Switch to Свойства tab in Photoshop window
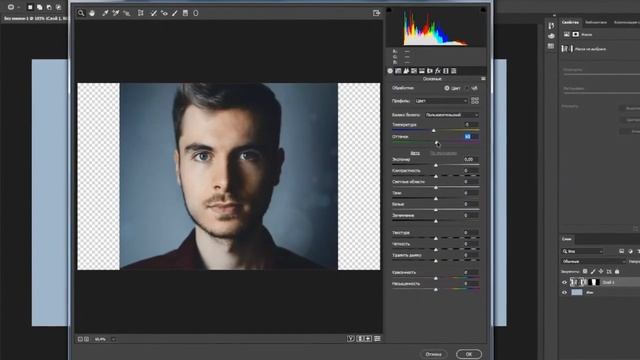Image resolution: width=640 pixels, height=360 pixels. 570,22
